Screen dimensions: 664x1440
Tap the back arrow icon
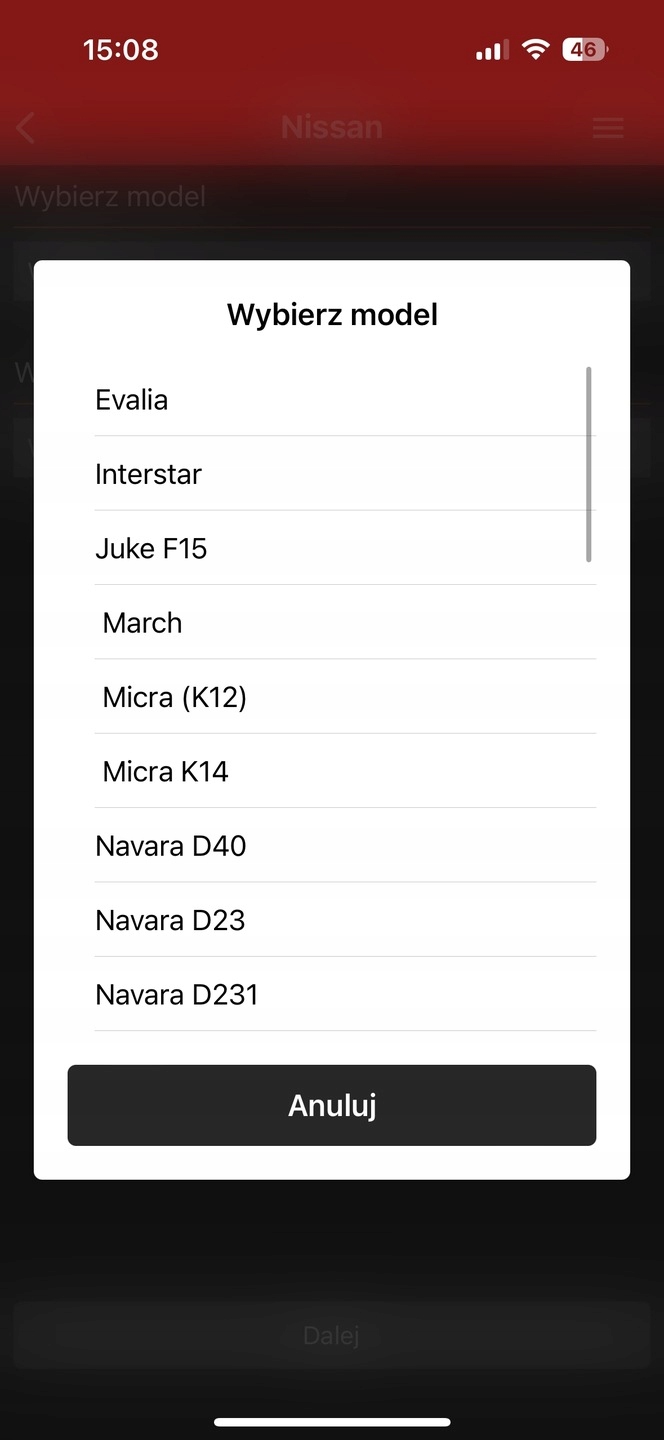26,128
